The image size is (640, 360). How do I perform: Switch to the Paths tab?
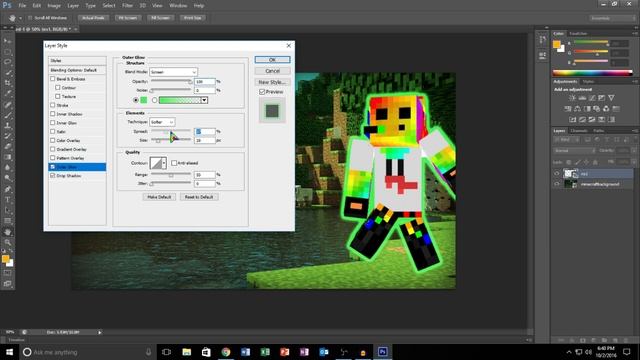coord(598,131)
